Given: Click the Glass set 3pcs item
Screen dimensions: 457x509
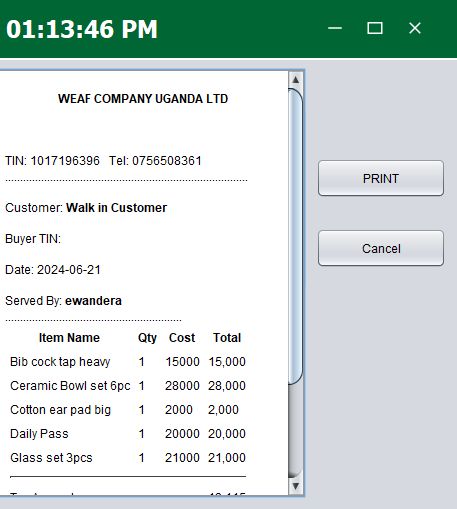Looking at the screenshot, I should [x=51, y=458].
